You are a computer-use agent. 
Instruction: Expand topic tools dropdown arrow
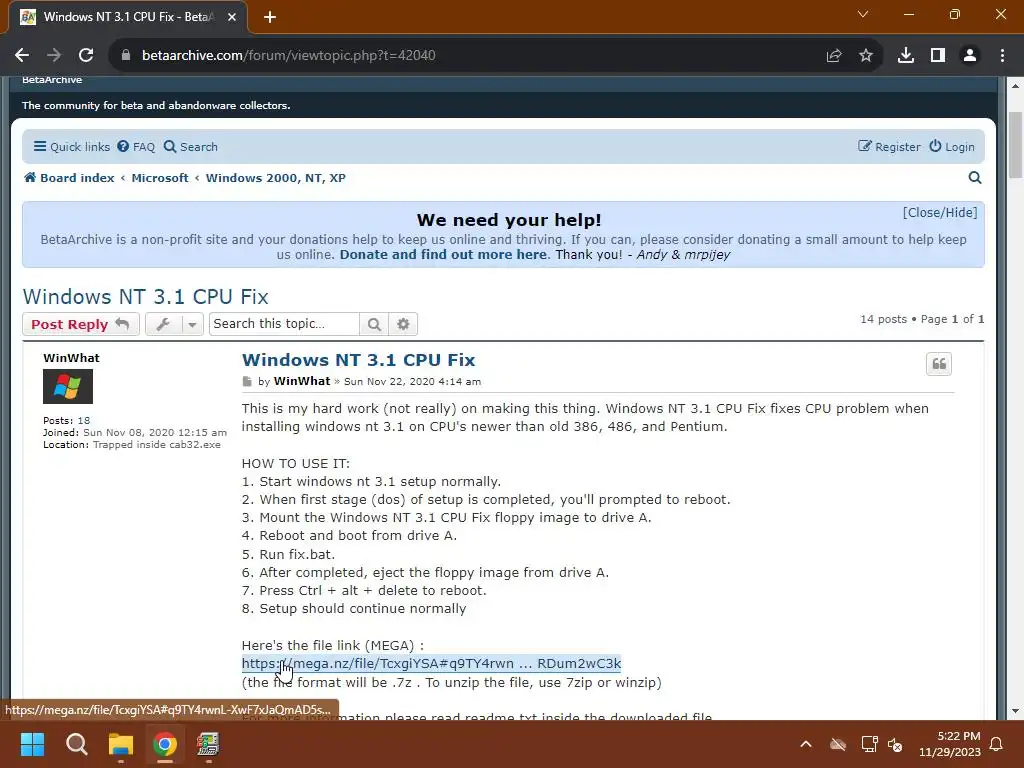(x=192, y=324)
